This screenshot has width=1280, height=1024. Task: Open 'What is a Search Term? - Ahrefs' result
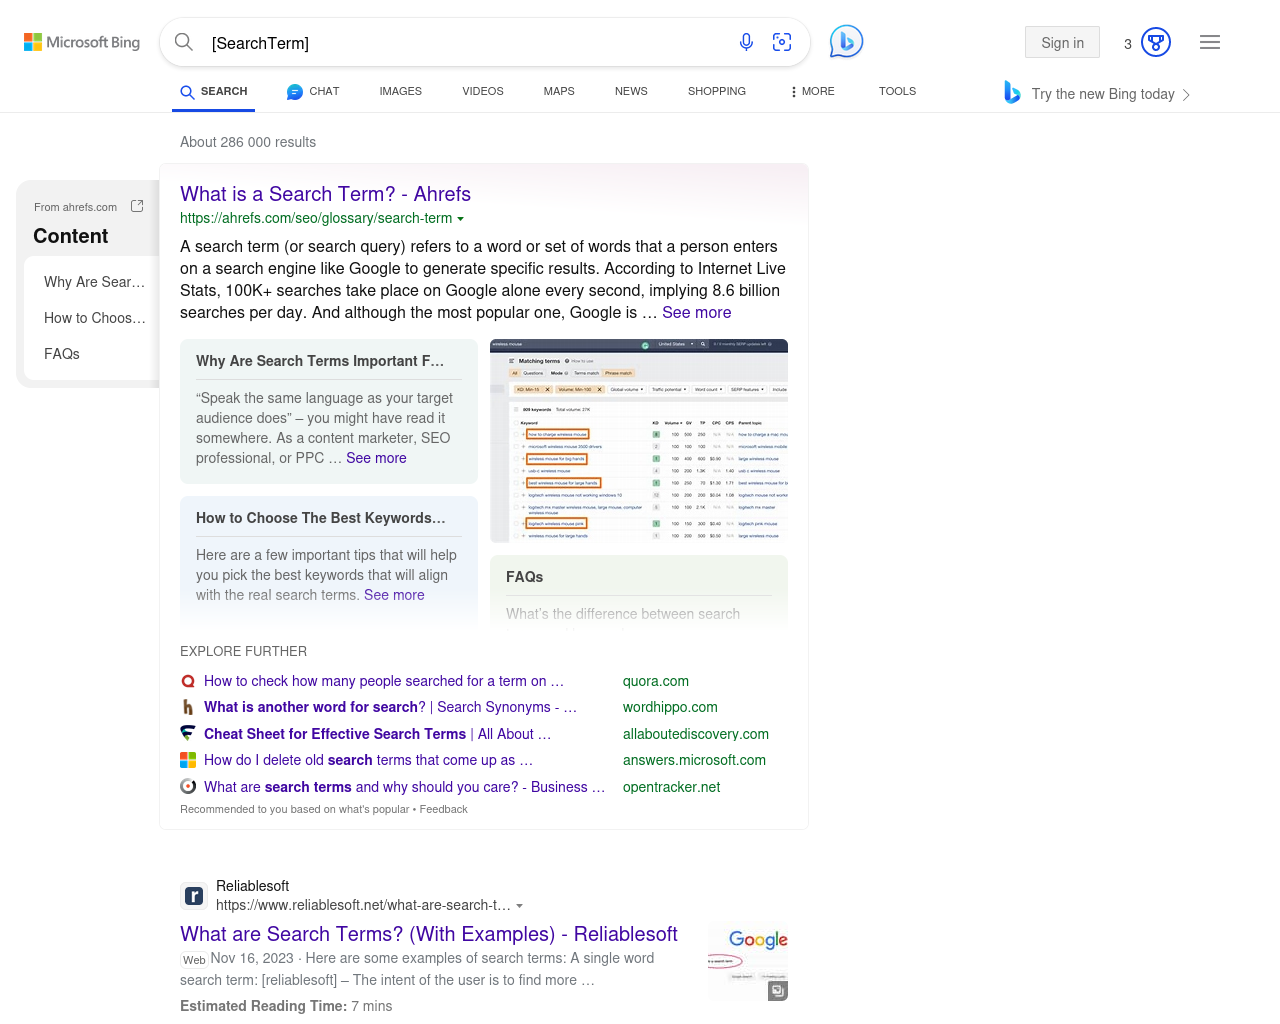[325, 194]
